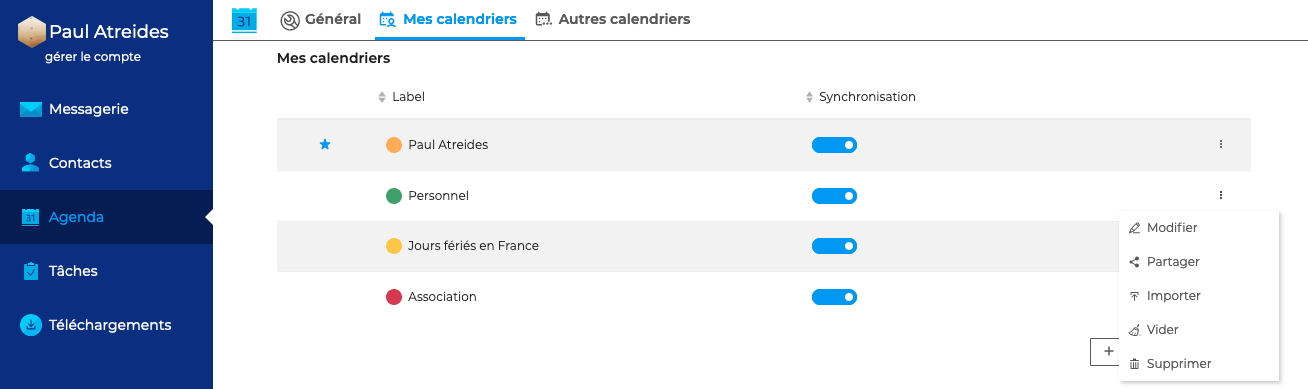Disable synchronisation for Paul Atreides calendar
The image size is (1308, 389).
point(834,145)
